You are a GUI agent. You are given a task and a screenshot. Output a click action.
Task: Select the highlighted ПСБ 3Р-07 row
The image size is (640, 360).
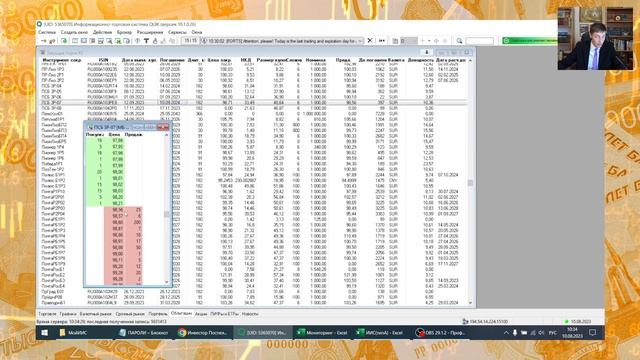253,102
